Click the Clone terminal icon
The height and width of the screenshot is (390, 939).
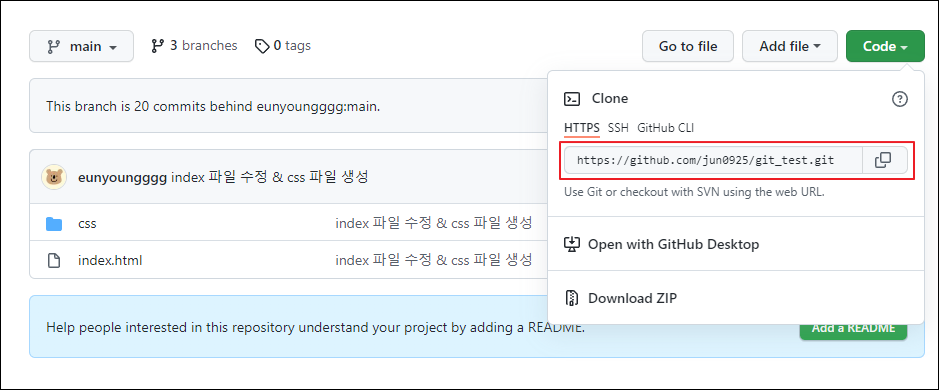pos(573,98)
